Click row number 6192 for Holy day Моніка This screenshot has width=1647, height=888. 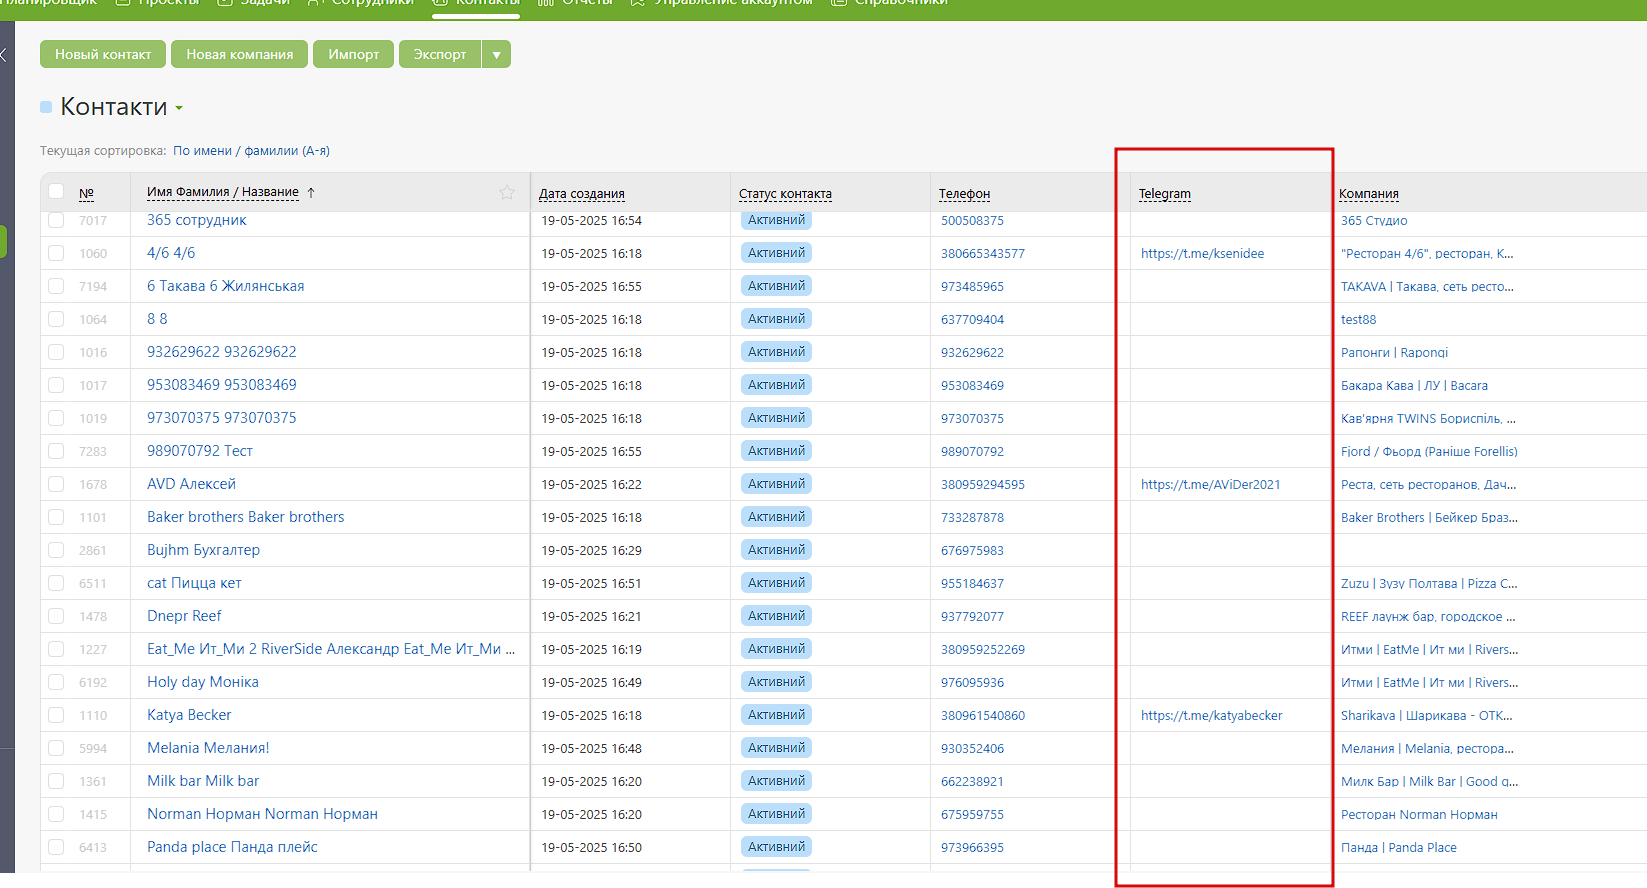click(x=93, y=683)
